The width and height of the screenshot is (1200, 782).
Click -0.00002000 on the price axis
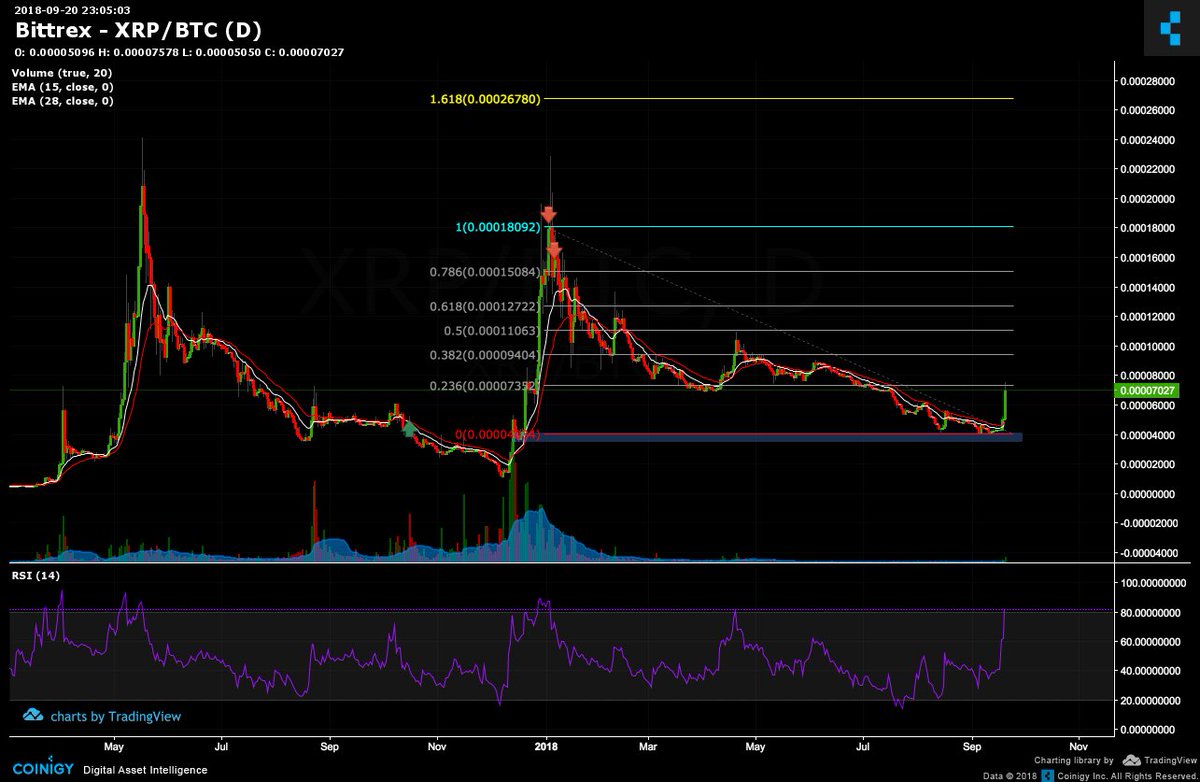click(1147, 524)
